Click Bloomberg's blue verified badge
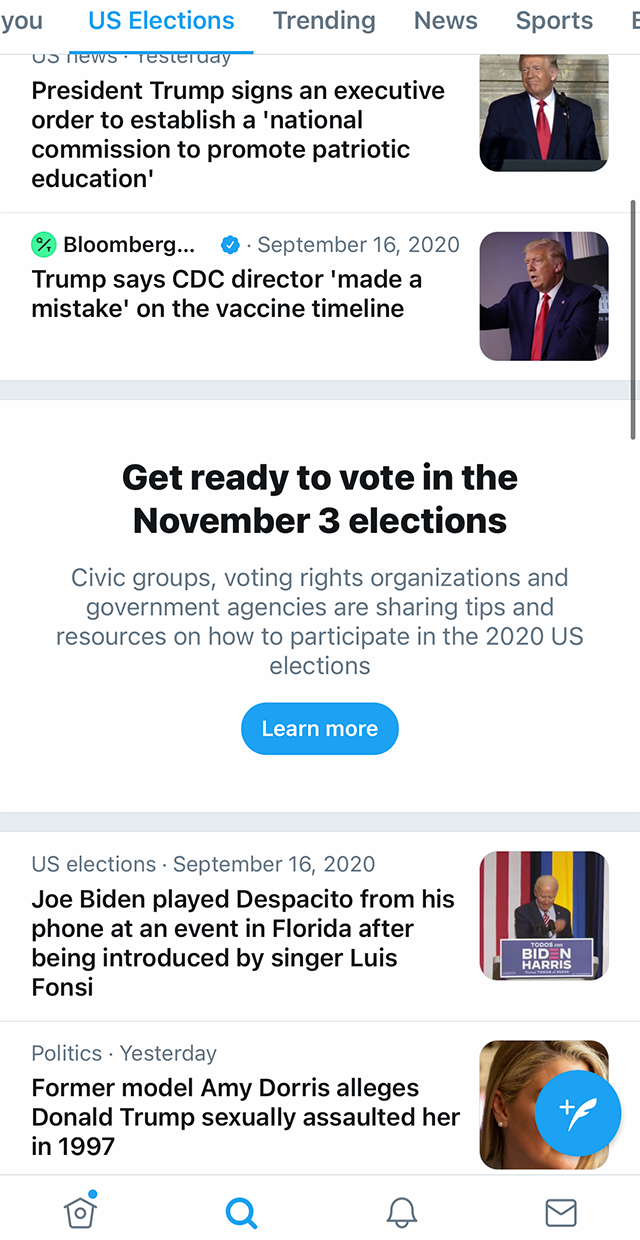Image resolution: width=640 pixels, height=1240 pixels. 230,244
